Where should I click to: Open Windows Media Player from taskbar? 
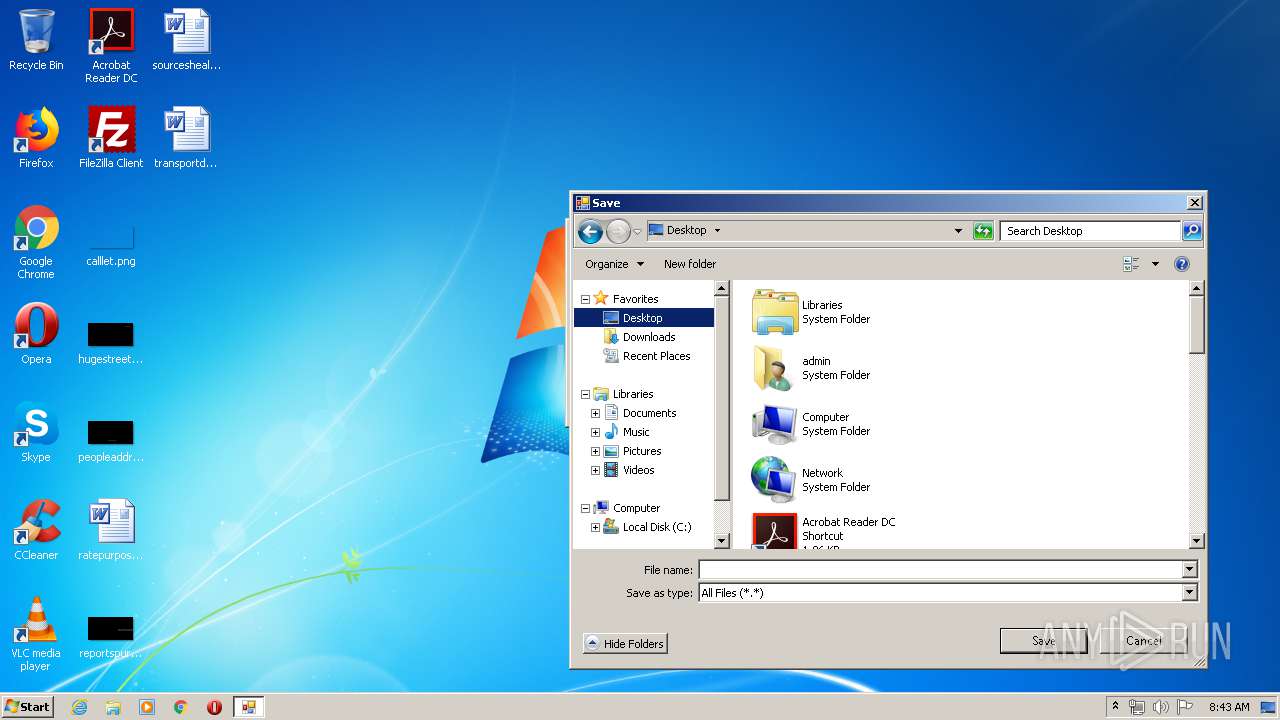(147, 707)
